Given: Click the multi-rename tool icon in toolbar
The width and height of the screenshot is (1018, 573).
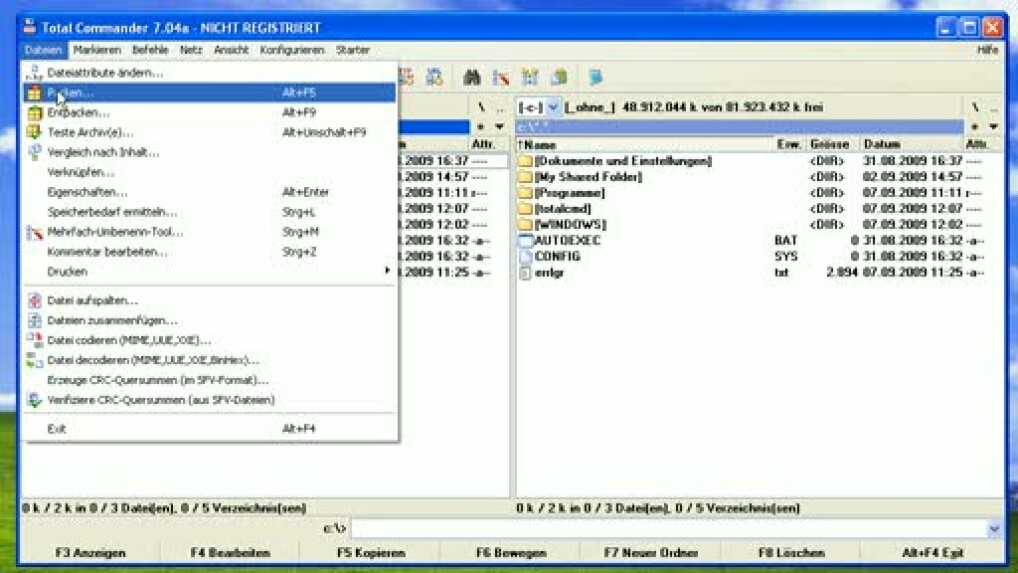Looking at the screenshot, I should (501, 77).
